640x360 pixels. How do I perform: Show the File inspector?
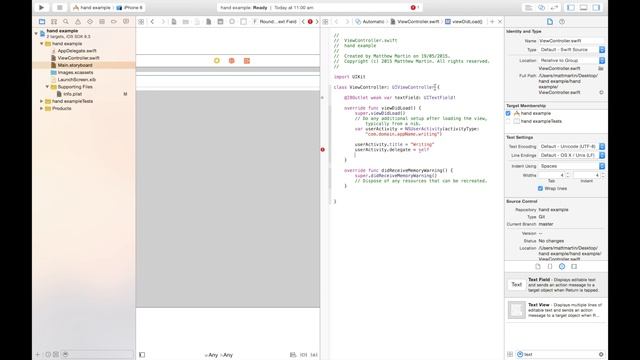tap(550, 22)
